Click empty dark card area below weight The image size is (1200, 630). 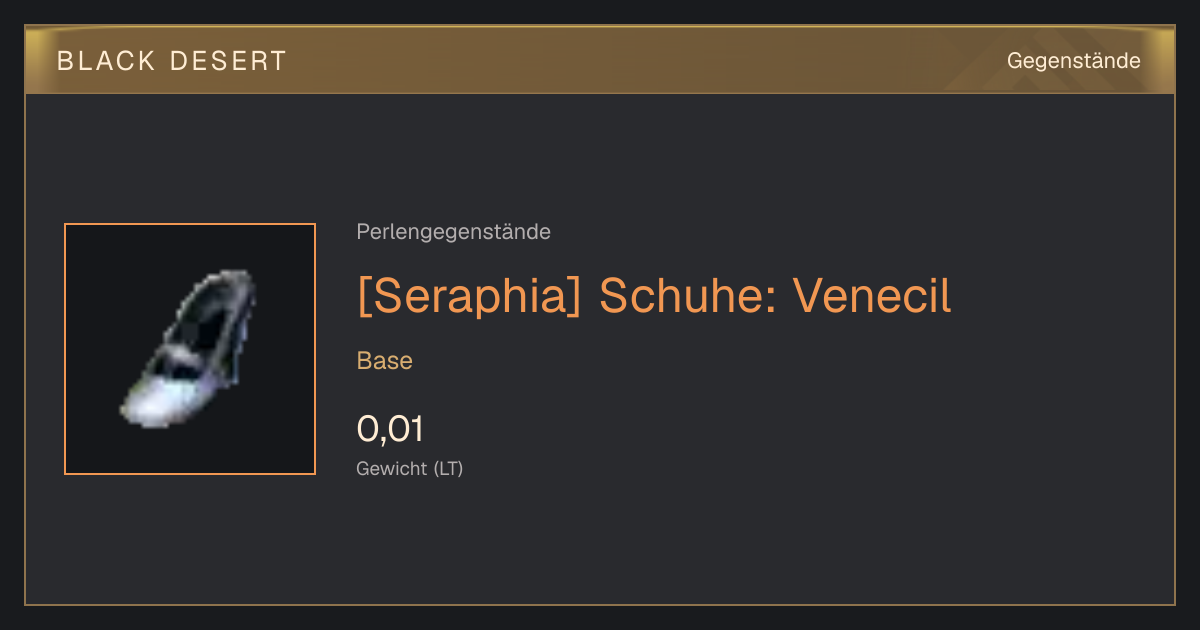700,545
